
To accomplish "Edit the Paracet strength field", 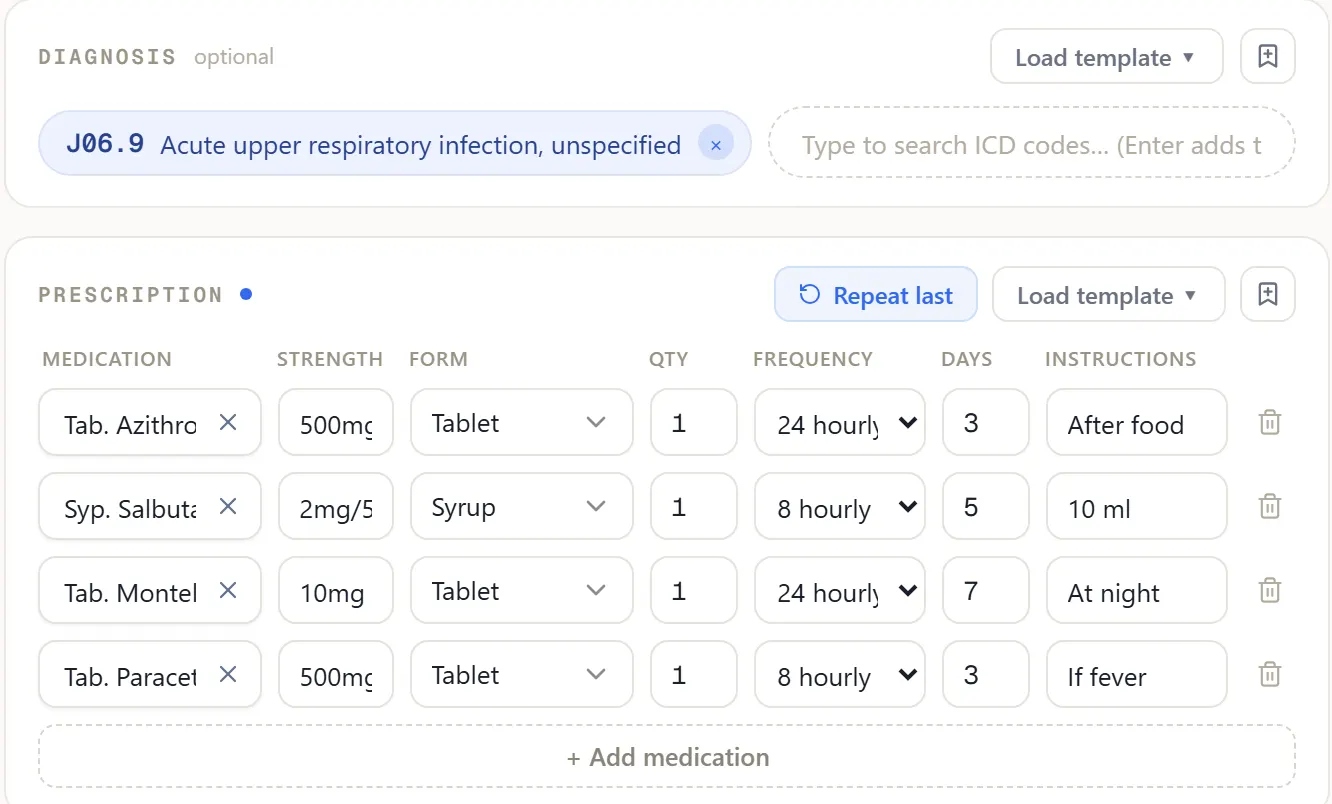I will coord(336,675).
